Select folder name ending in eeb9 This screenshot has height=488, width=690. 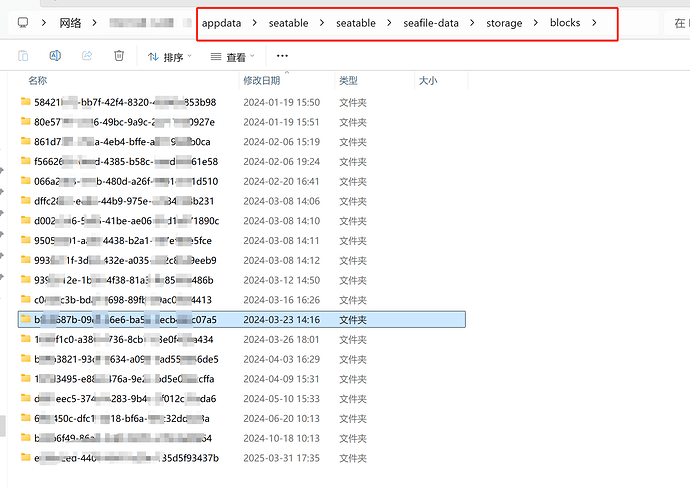point(242,261)
